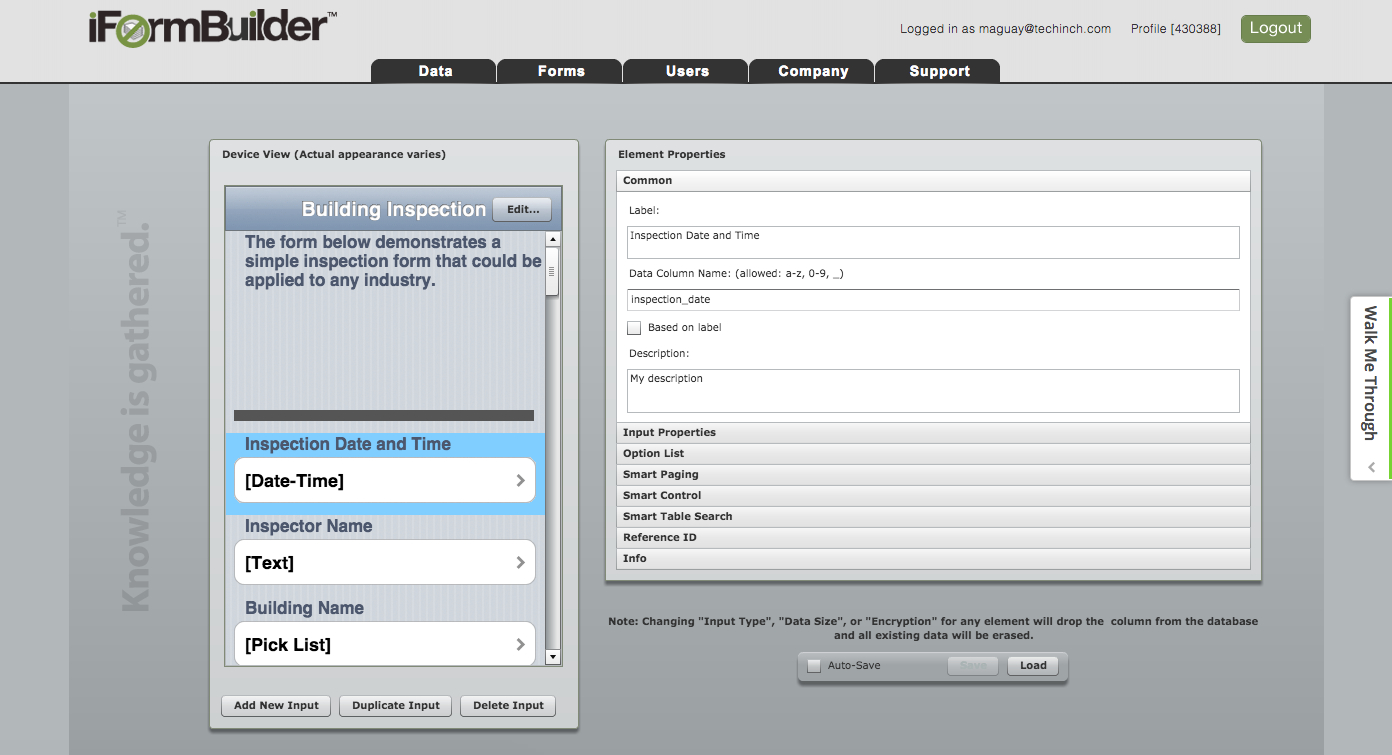Click the chevron arrow on Pick List field
The image size is (1392, 755).
(x=520, y=645)
